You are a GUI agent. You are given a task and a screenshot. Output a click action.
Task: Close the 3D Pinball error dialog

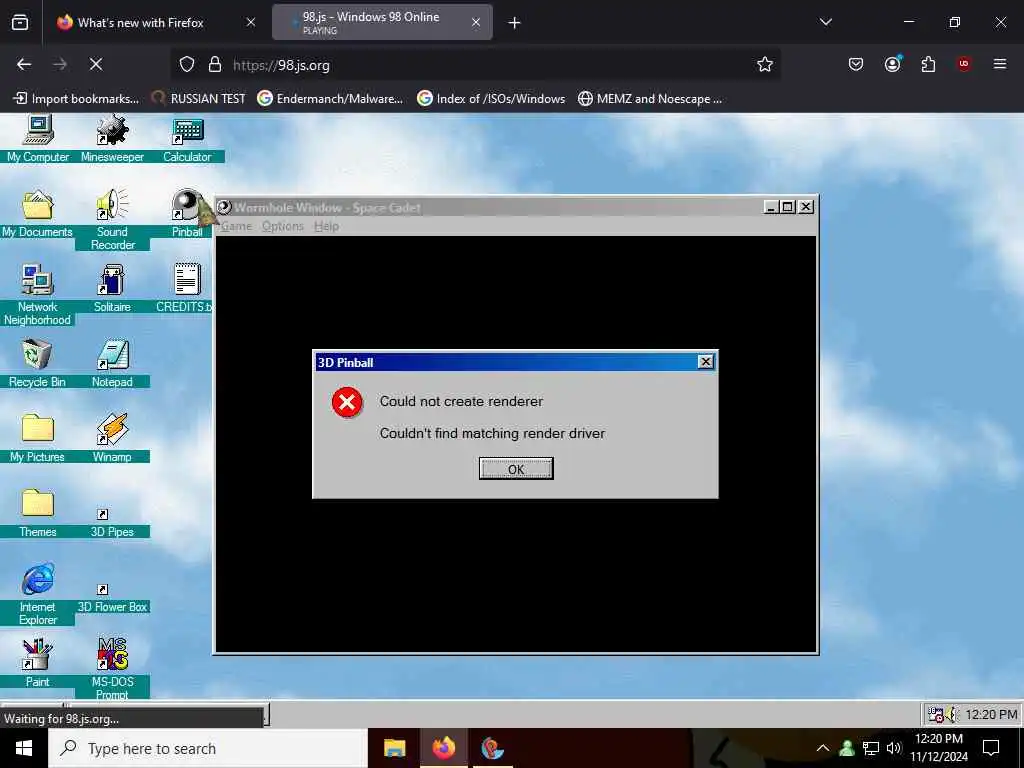[706, 362]
